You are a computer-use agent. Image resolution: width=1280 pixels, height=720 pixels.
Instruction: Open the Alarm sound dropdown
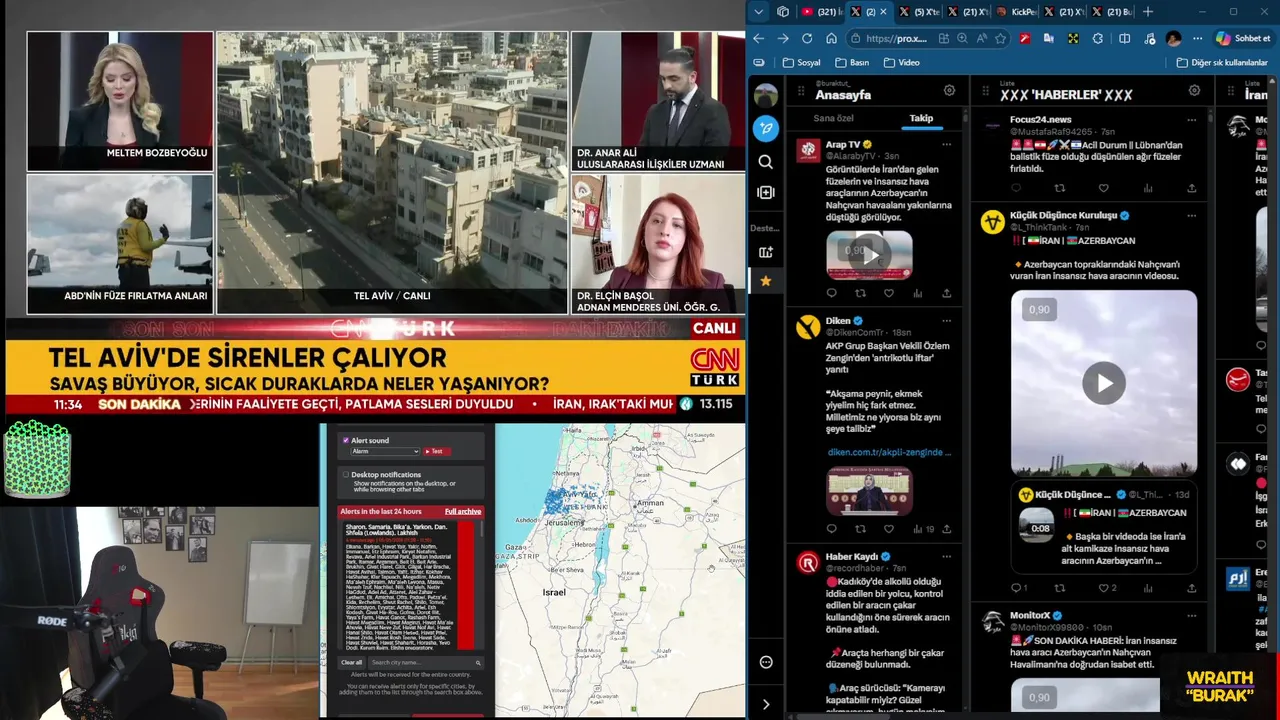(x=385, y=451)
